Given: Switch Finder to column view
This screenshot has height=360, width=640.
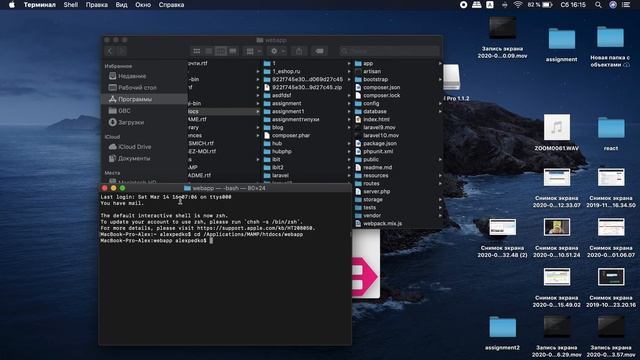Looking at the screenshot, I should [220, 51].
